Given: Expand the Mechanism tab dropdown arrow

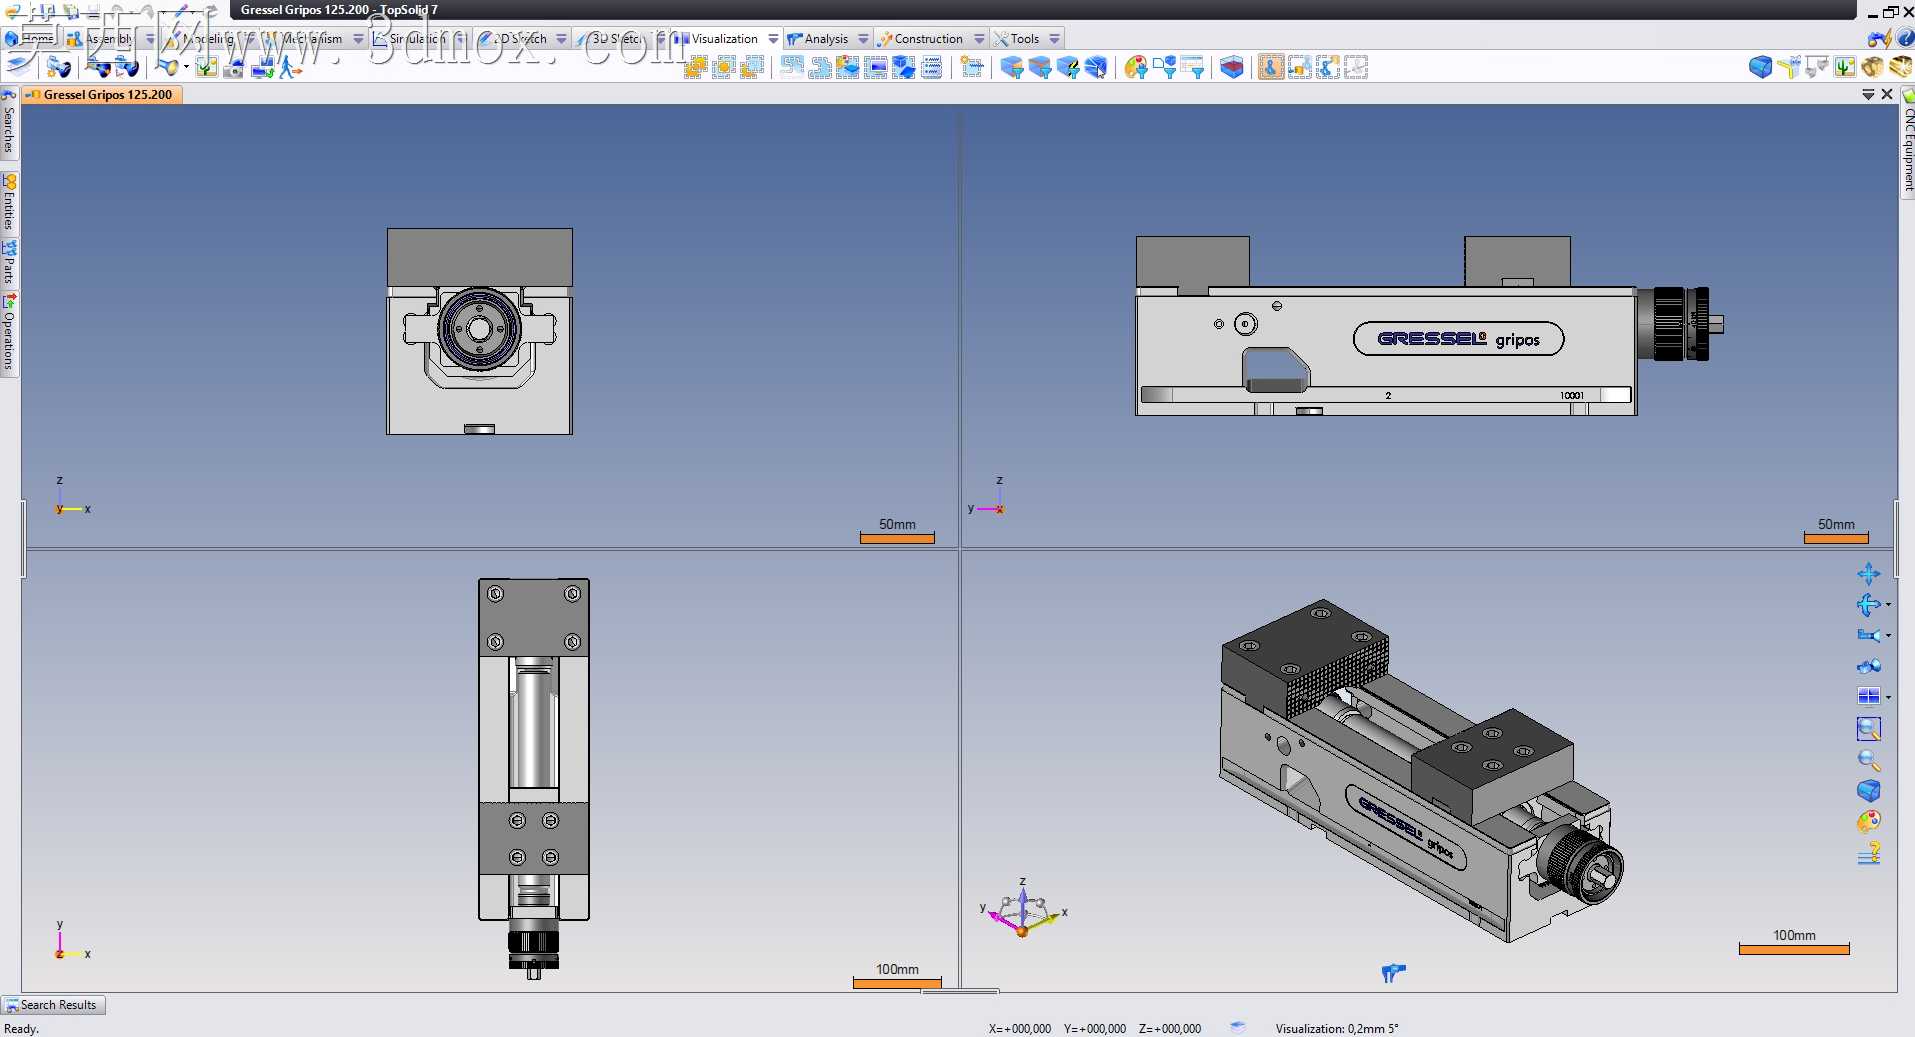Looking at the screenshot, I should point(358,39).
